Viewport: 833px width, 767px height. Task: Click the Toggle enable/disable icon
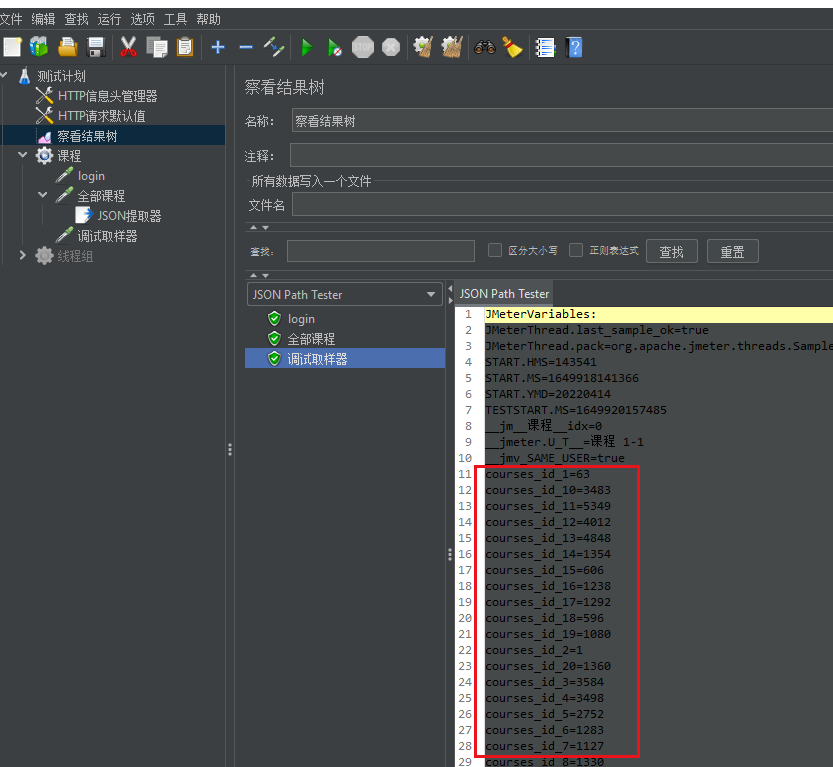tap(274, 47)
